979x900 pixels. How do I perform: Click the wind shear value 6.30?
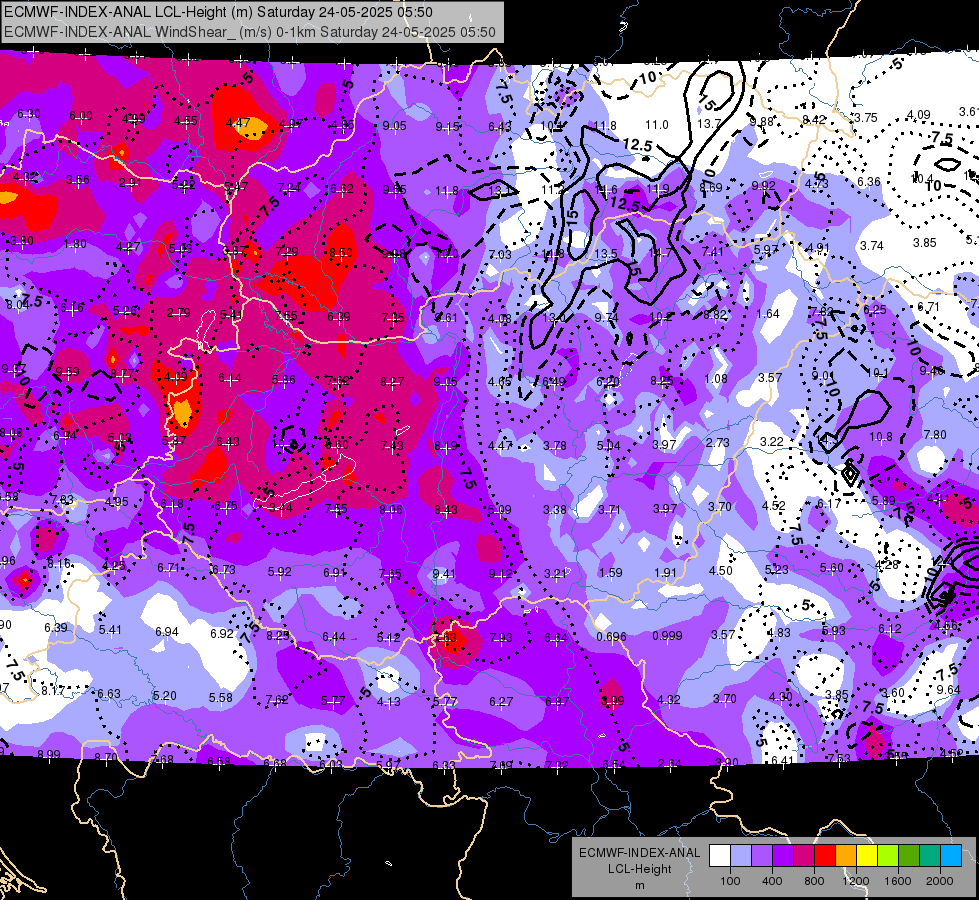click(x=29, y=114)
